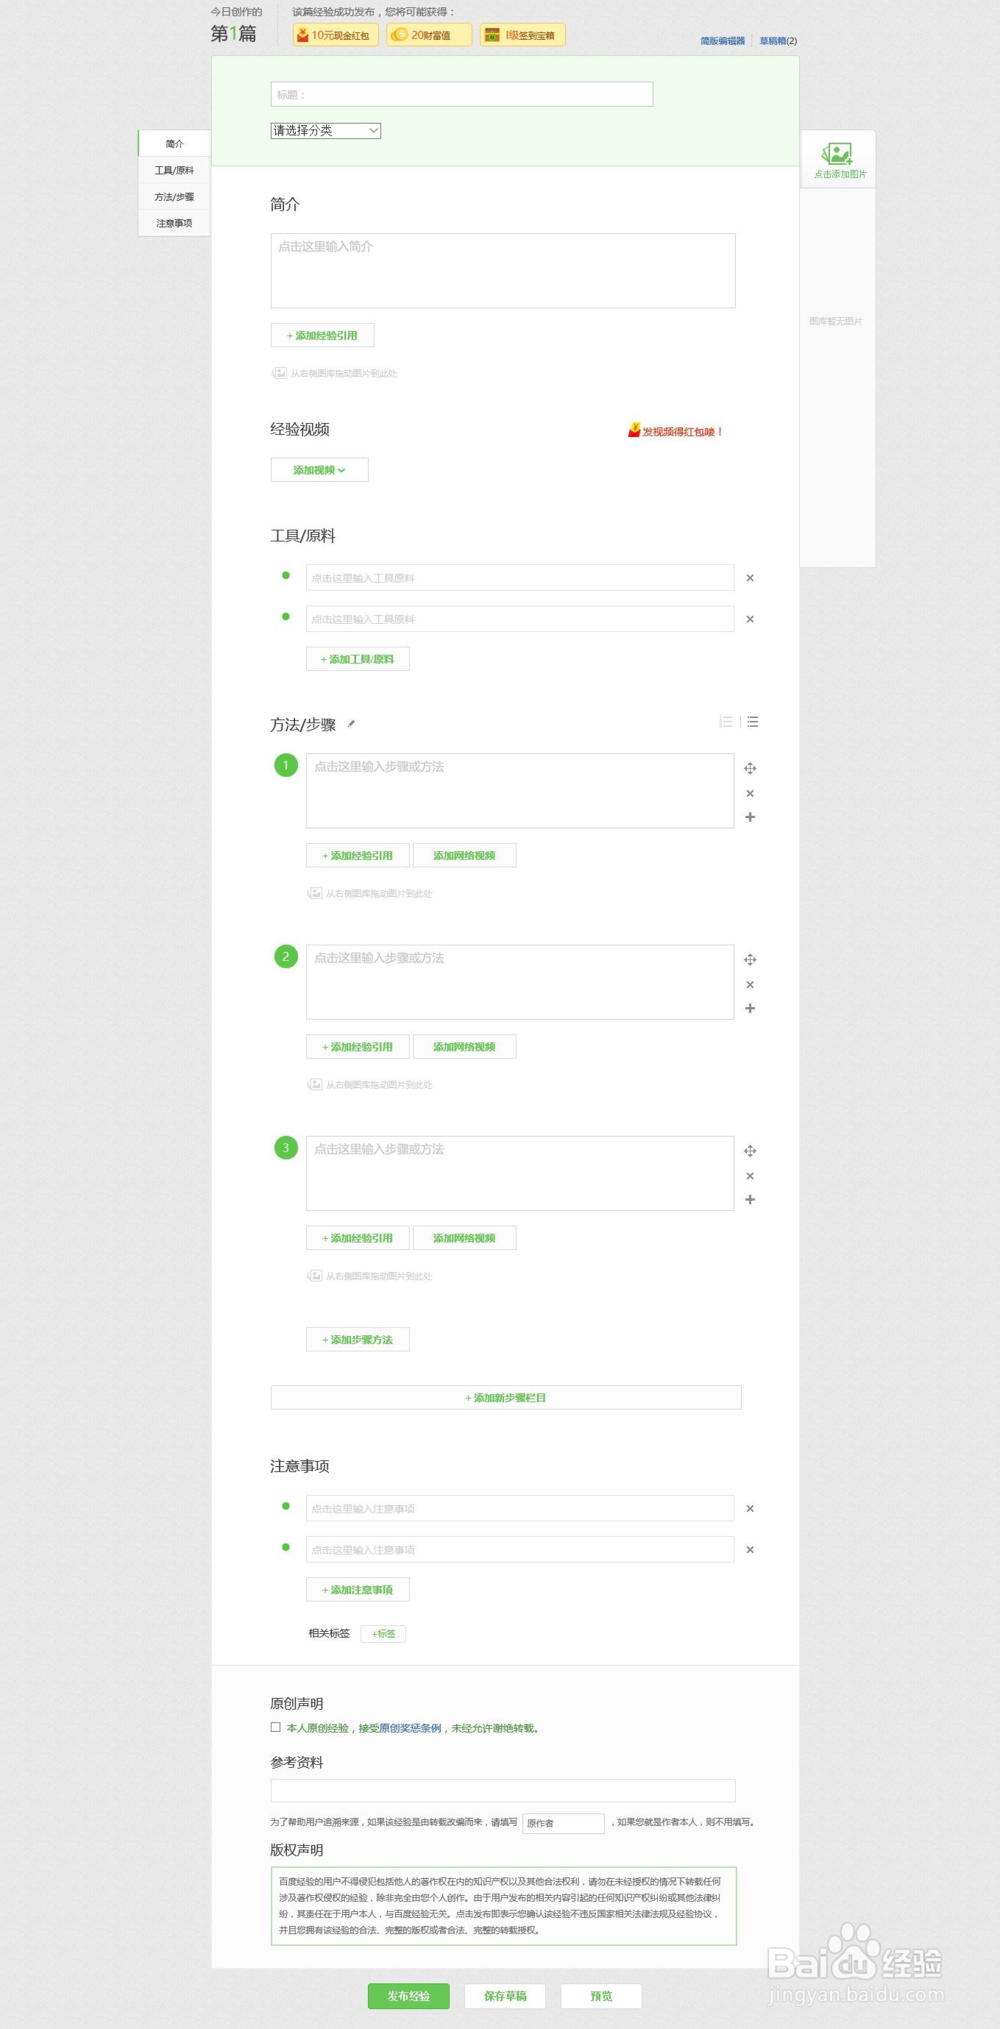This screenshot has height=2029, width=1000.
Task: Open the 草稿箱(2) drafts link
Action: pyautogui.click(x=778, y=41)
